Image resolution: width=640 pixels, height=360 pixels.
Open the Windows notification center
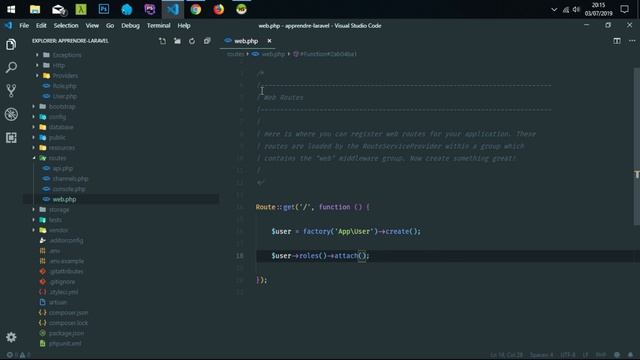point(624,9)
